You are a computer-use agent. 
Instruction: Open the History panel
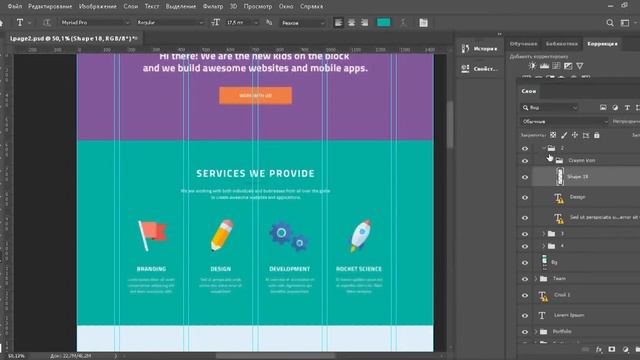click(x=479, y=49)
